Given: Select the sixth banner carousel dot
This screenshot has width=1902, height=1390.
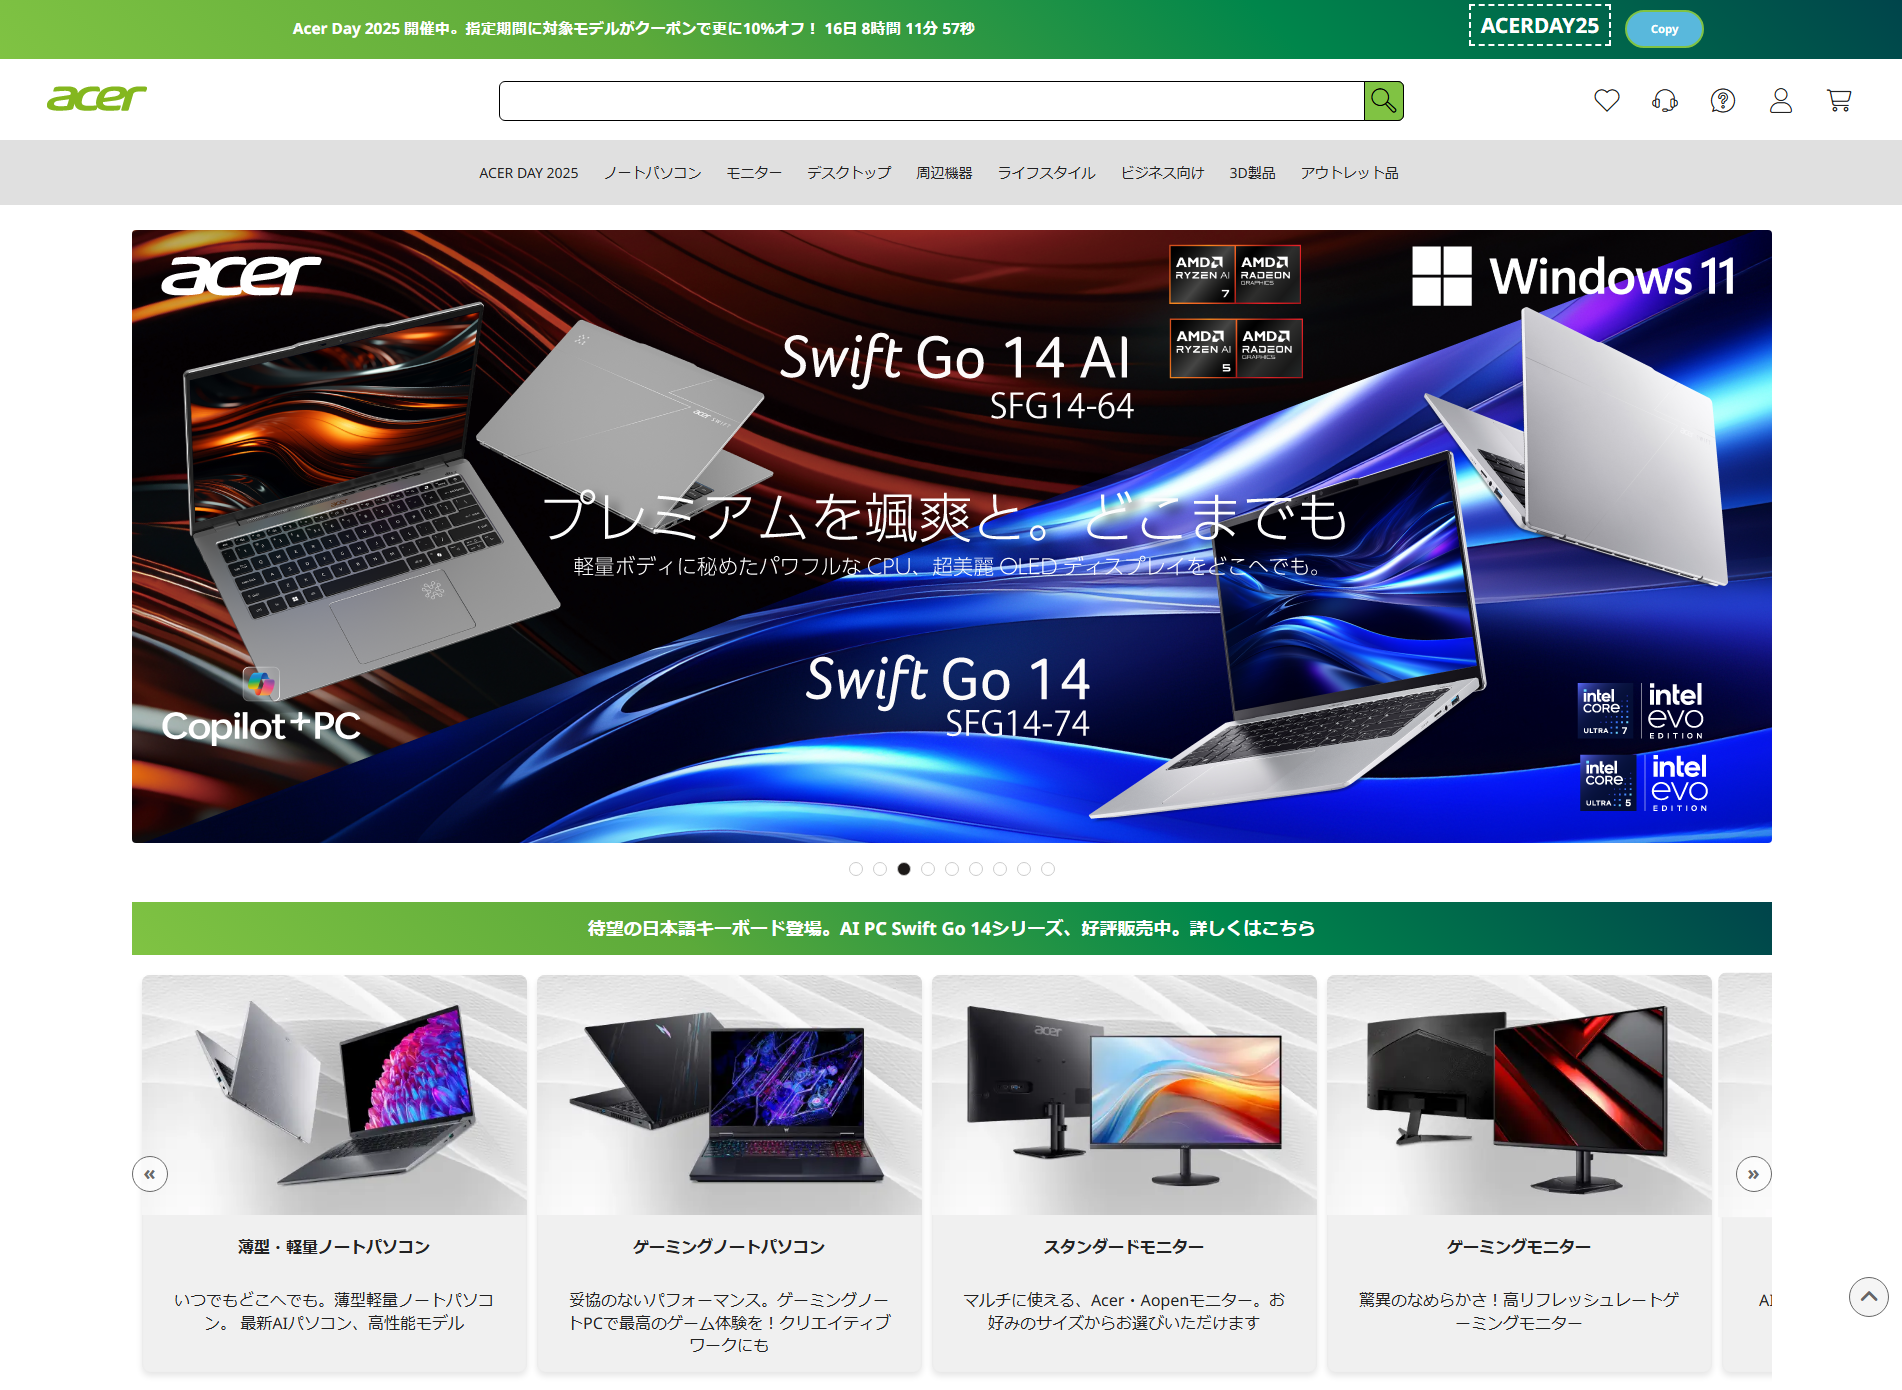Looking at the screenshot, I should (x=976, y=869).
